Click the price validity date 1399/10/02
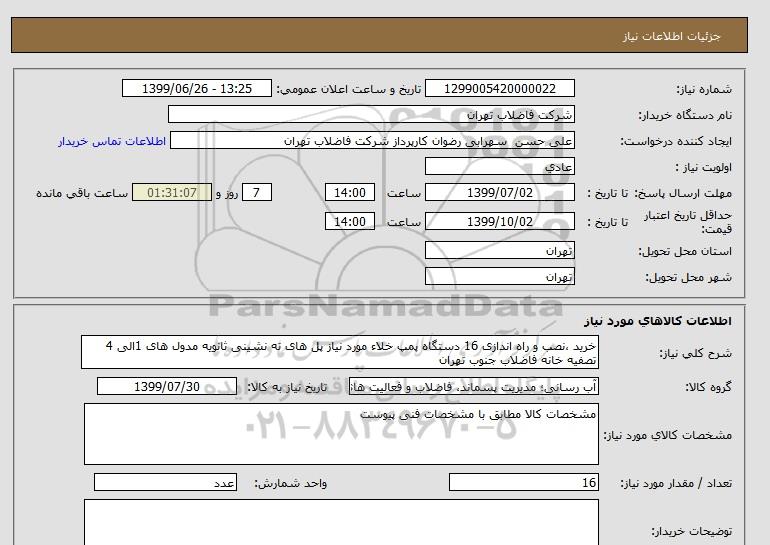770x545 pixels. pyautogui.click(x=499, y=221)
